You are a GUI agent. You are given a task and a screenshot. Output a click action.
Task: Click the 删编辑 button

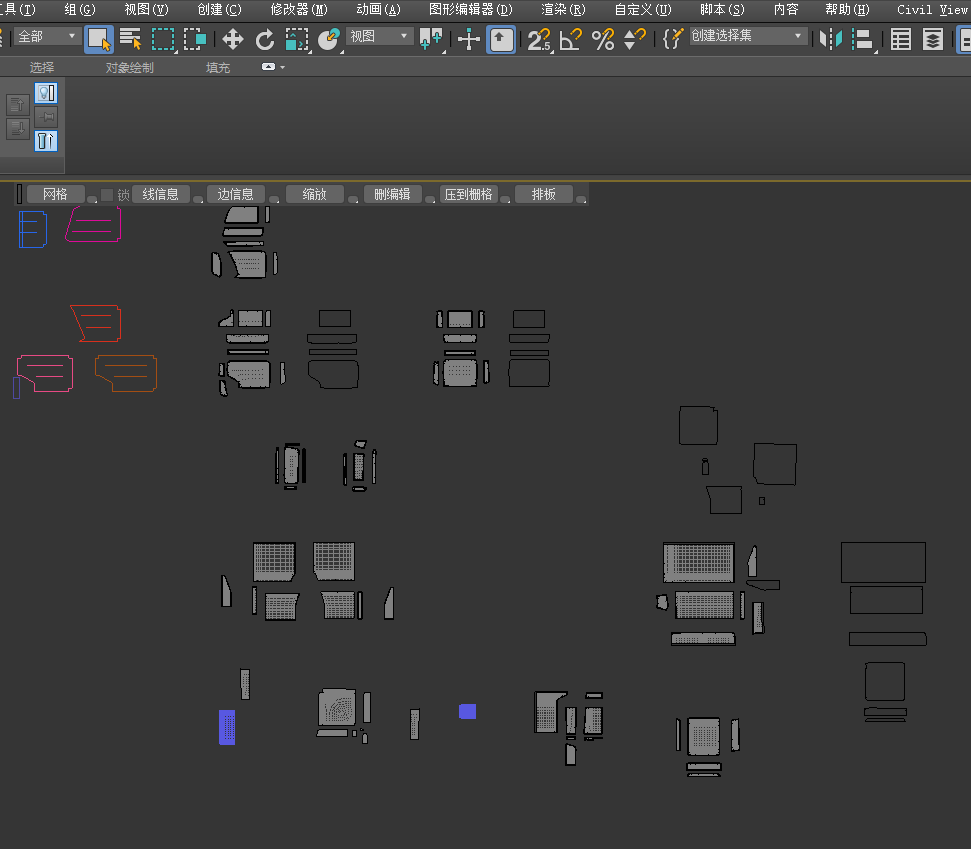392,194
